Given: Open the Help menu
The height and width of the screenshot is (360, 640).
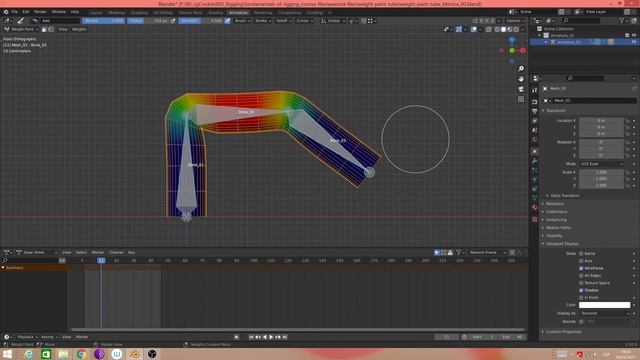Looking at the screenshot, I should point(75,12).
